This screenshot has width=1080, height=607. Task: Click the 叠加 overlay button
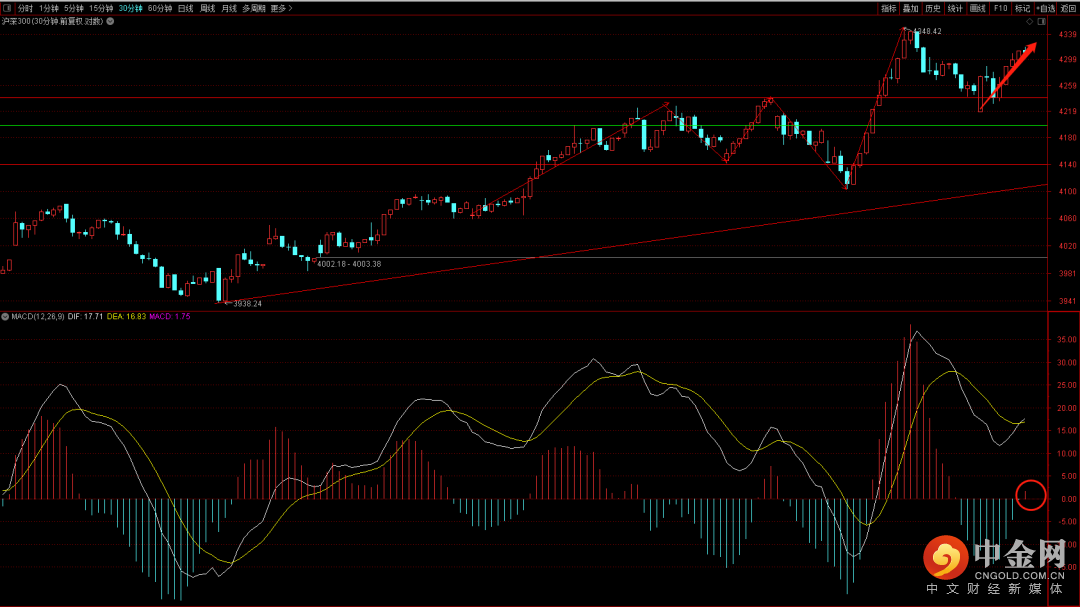pos(911,8)
